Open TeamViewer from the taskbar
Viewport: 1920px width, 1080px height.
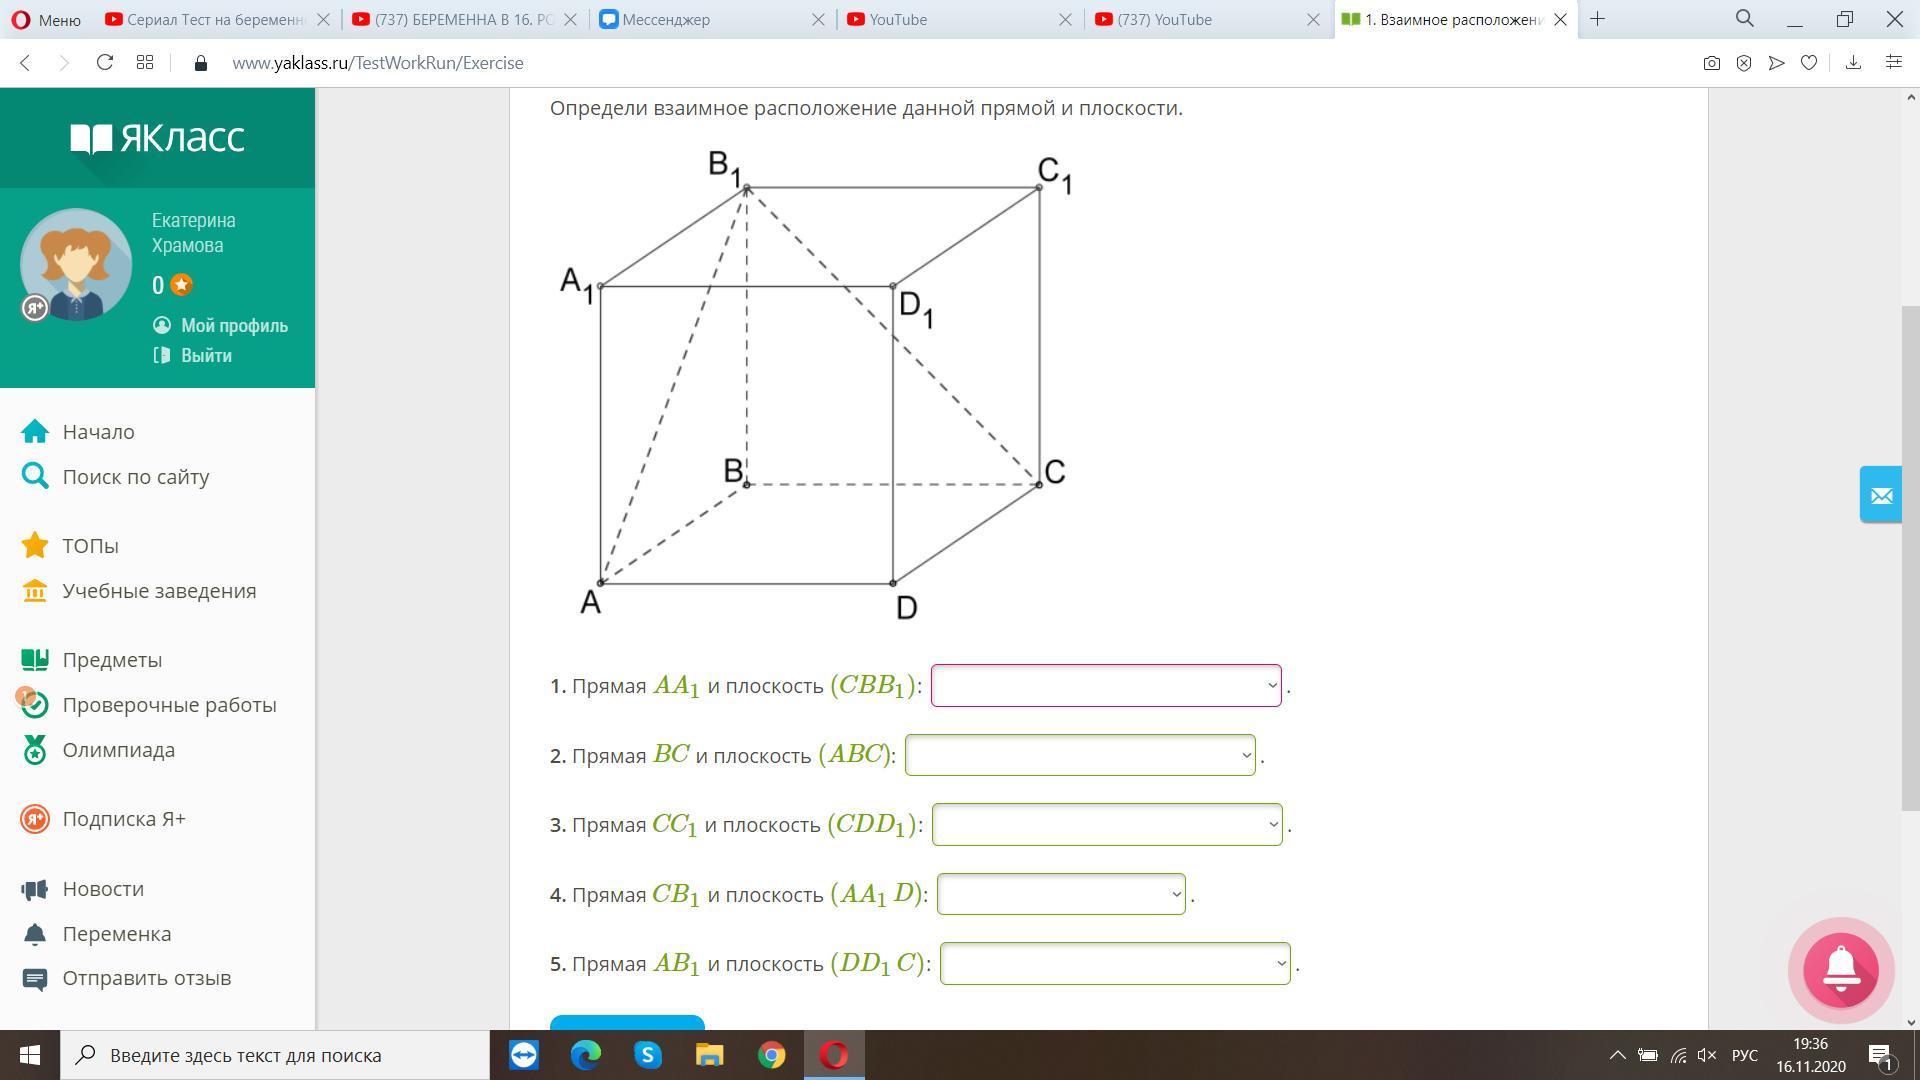coord(524,1055)
